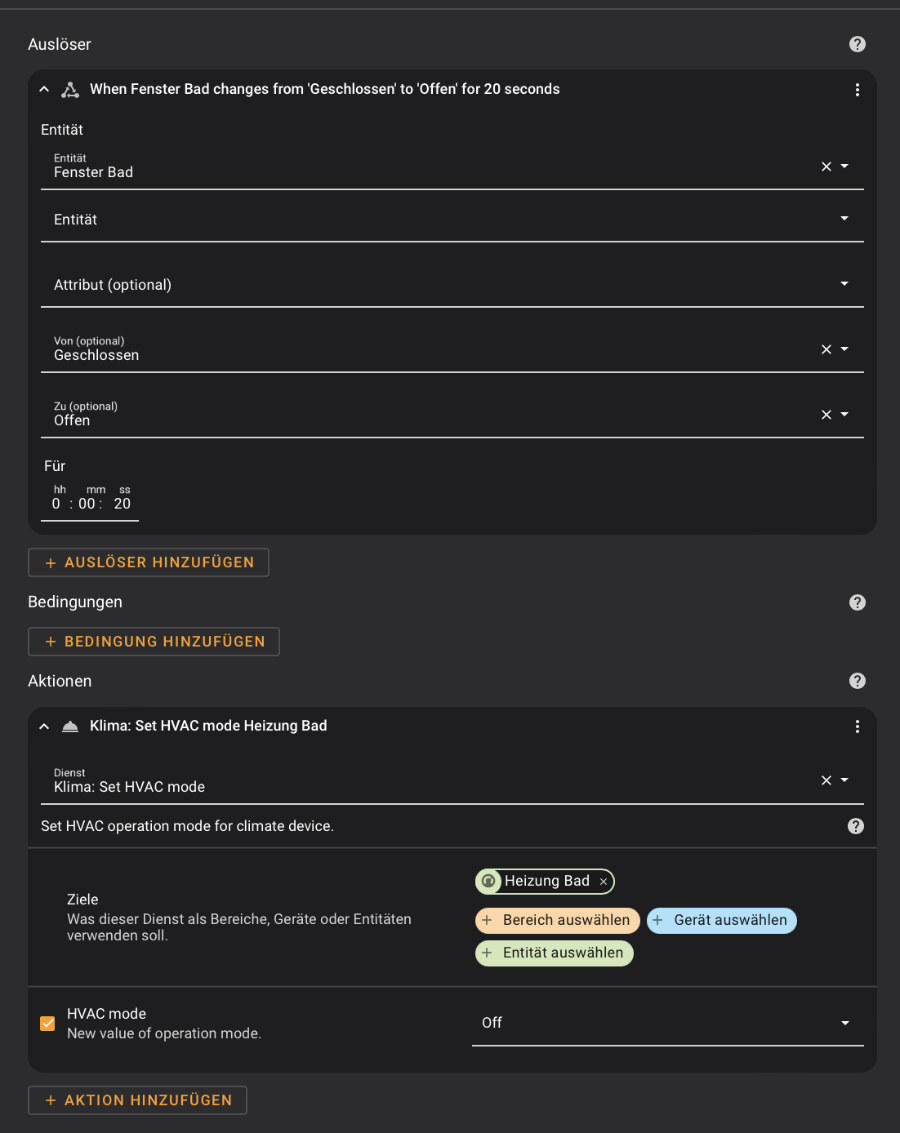The width and height of the screenshot is (900, 1133).
Task: Open help for the Auslöser section
Action: [x=857, y=44]
